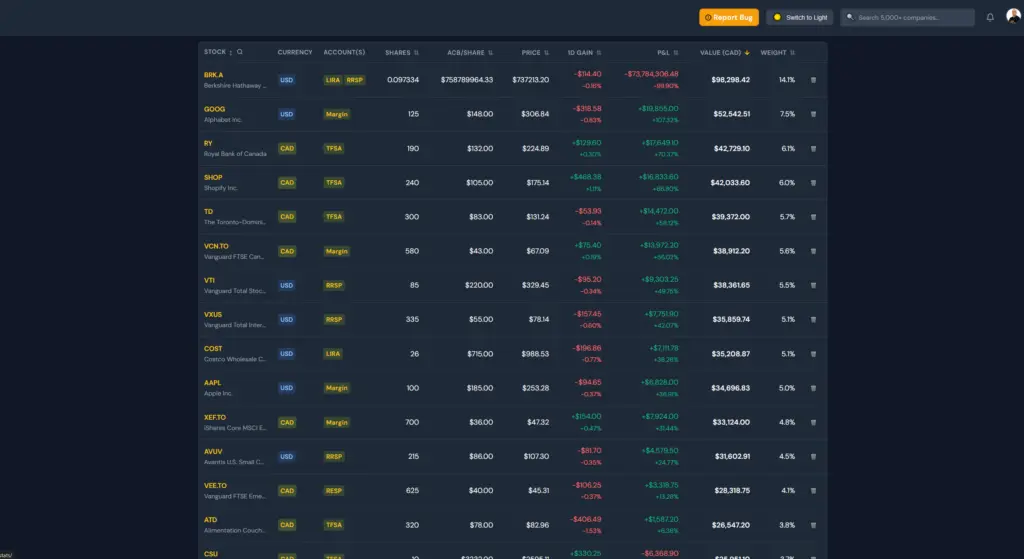Click the Margin tag on the GOOG row
This screenshot has height=559, width=1024.
point(337,114)
